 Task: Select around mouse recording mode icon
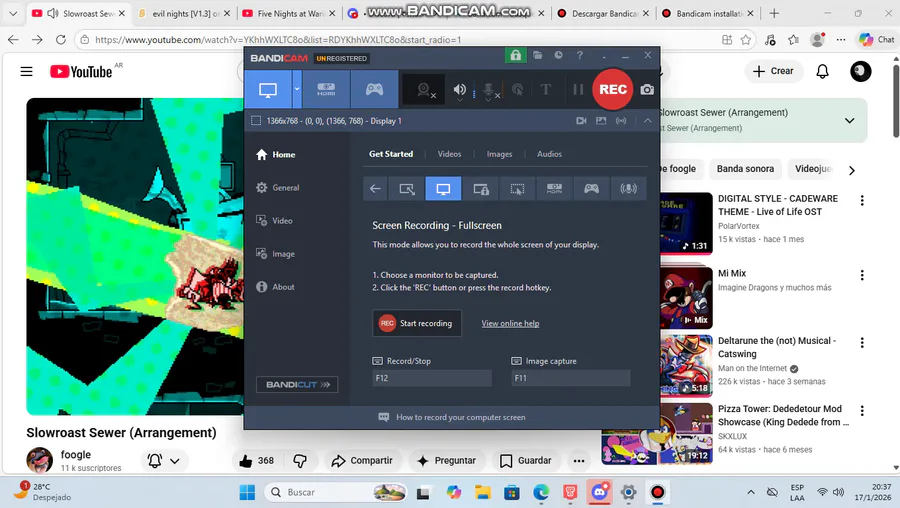point(517,189)
